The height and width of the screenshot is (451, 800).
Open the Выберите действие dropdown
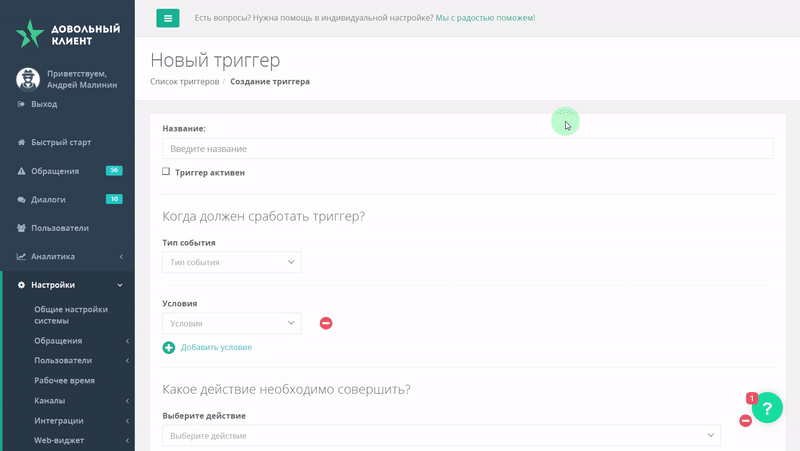[x=441, y=436]
